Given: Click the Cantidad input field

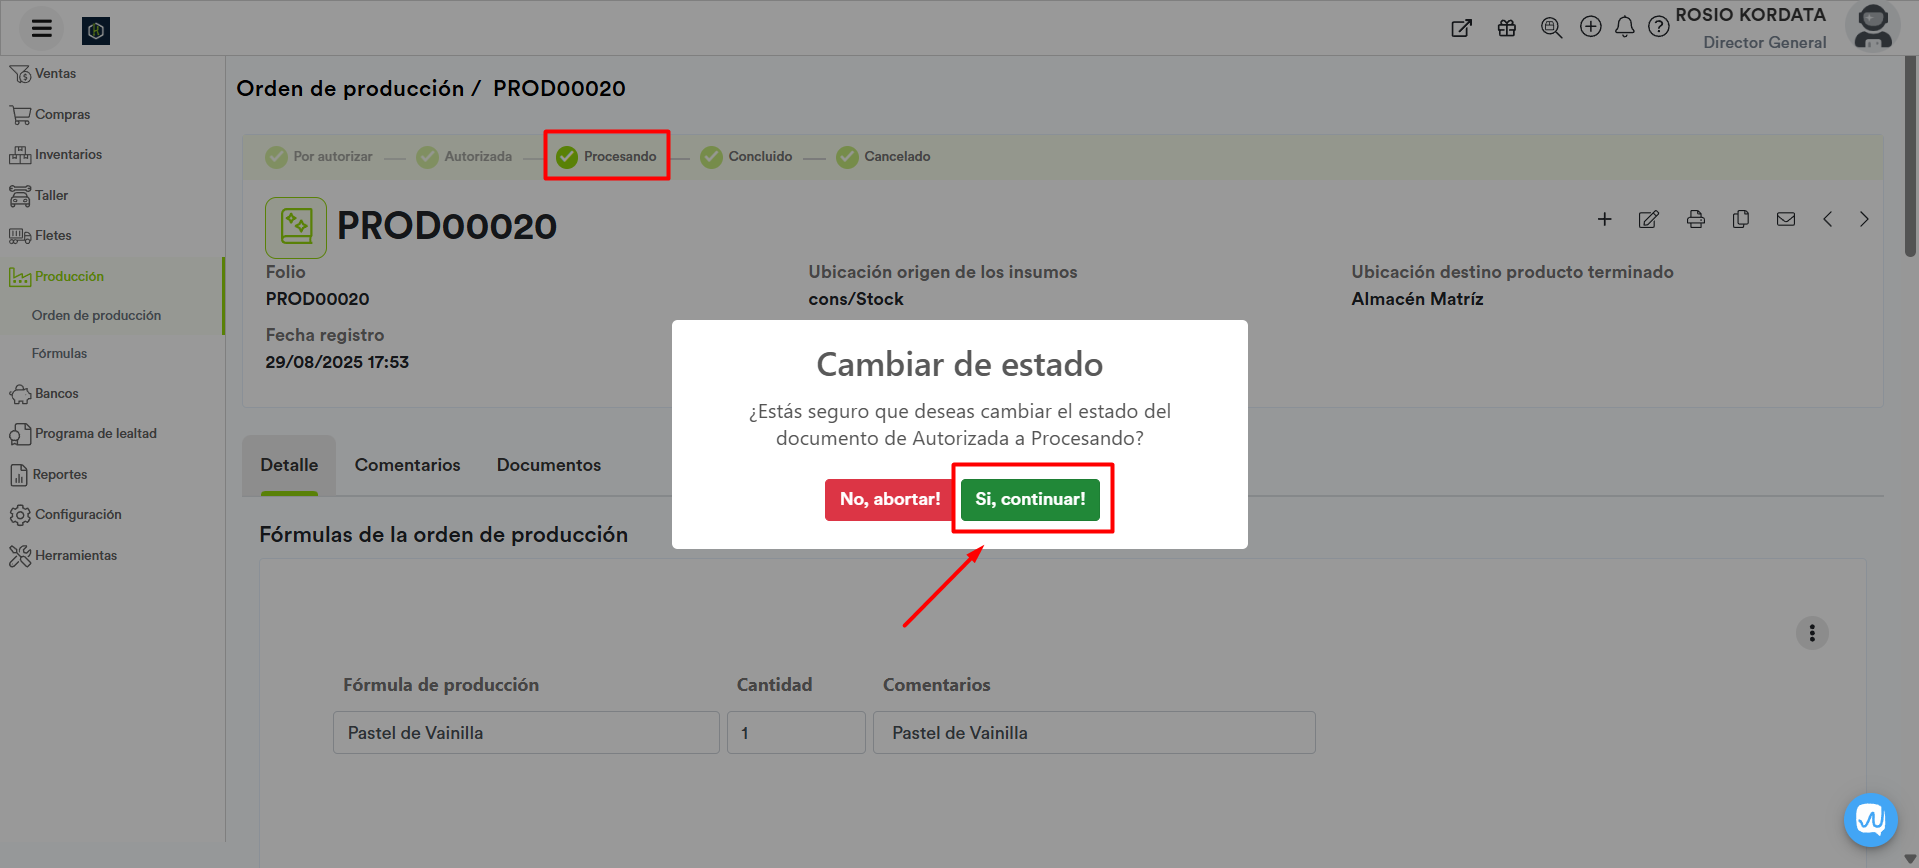Looking at the screenshot, I should click(x=795, y=733).
